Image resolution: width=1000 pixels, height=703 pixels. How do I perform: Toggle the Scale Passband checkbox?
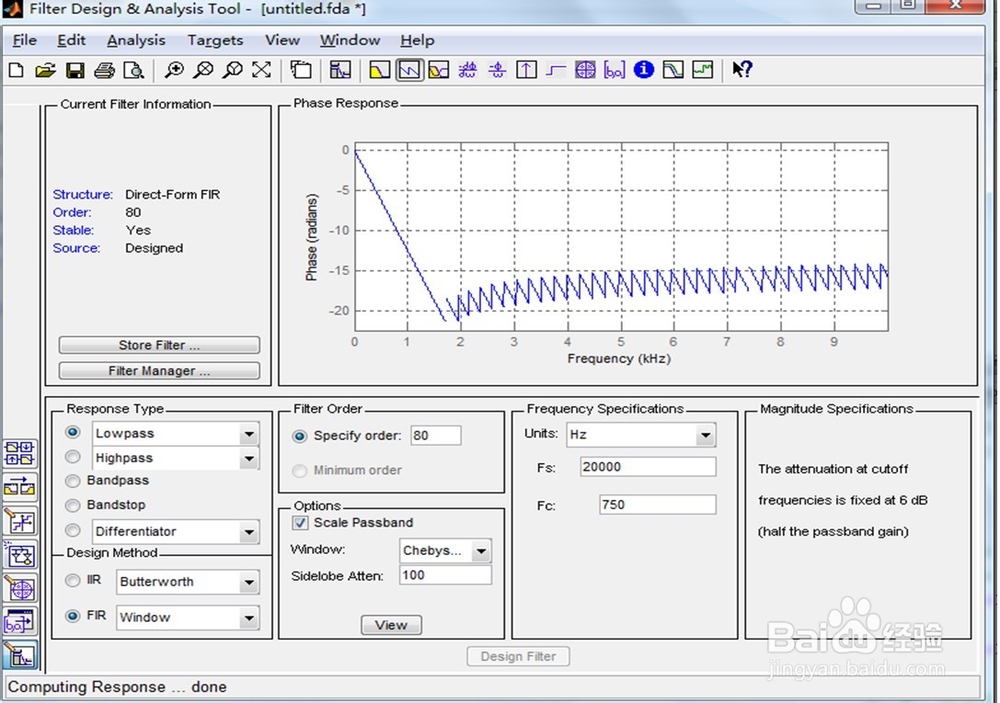(300, 523)
